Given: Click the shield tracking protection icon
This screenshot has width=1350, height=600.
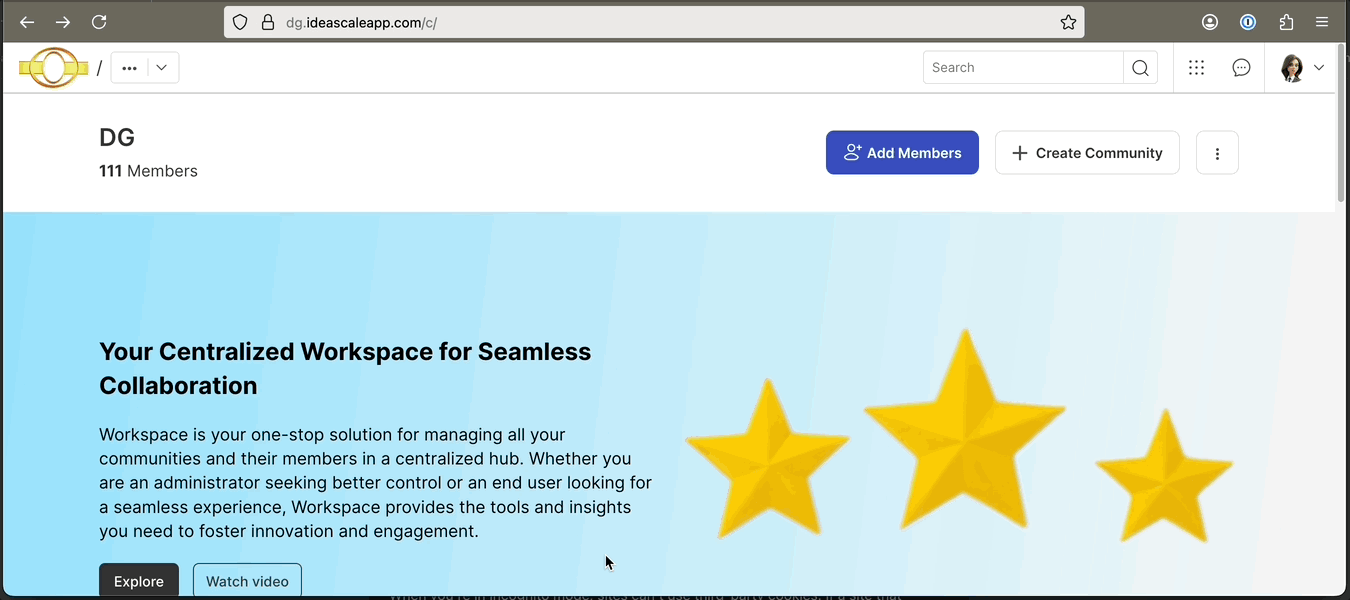Looking at the screenshot, I should [x=240, y=22].
